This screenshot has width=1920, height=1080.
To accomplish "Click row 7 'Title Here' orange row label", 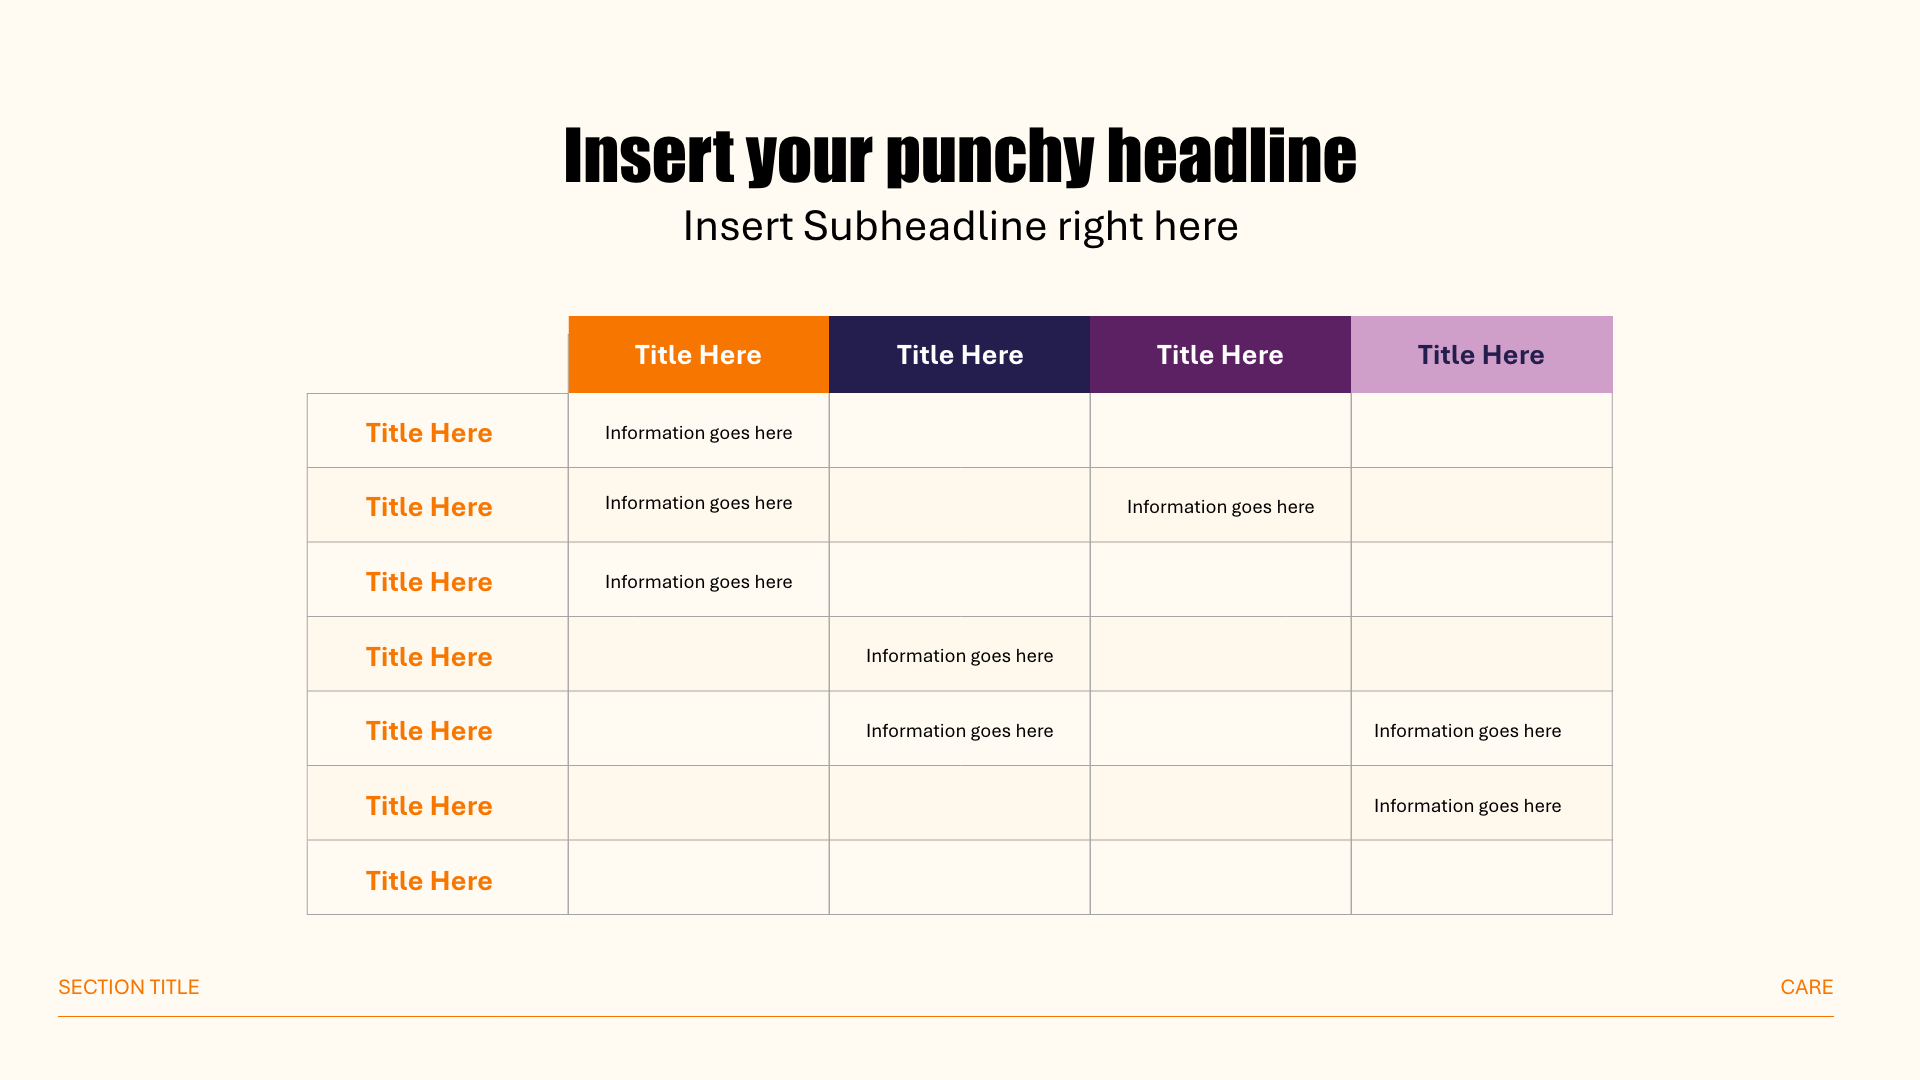I will [429, 881].
